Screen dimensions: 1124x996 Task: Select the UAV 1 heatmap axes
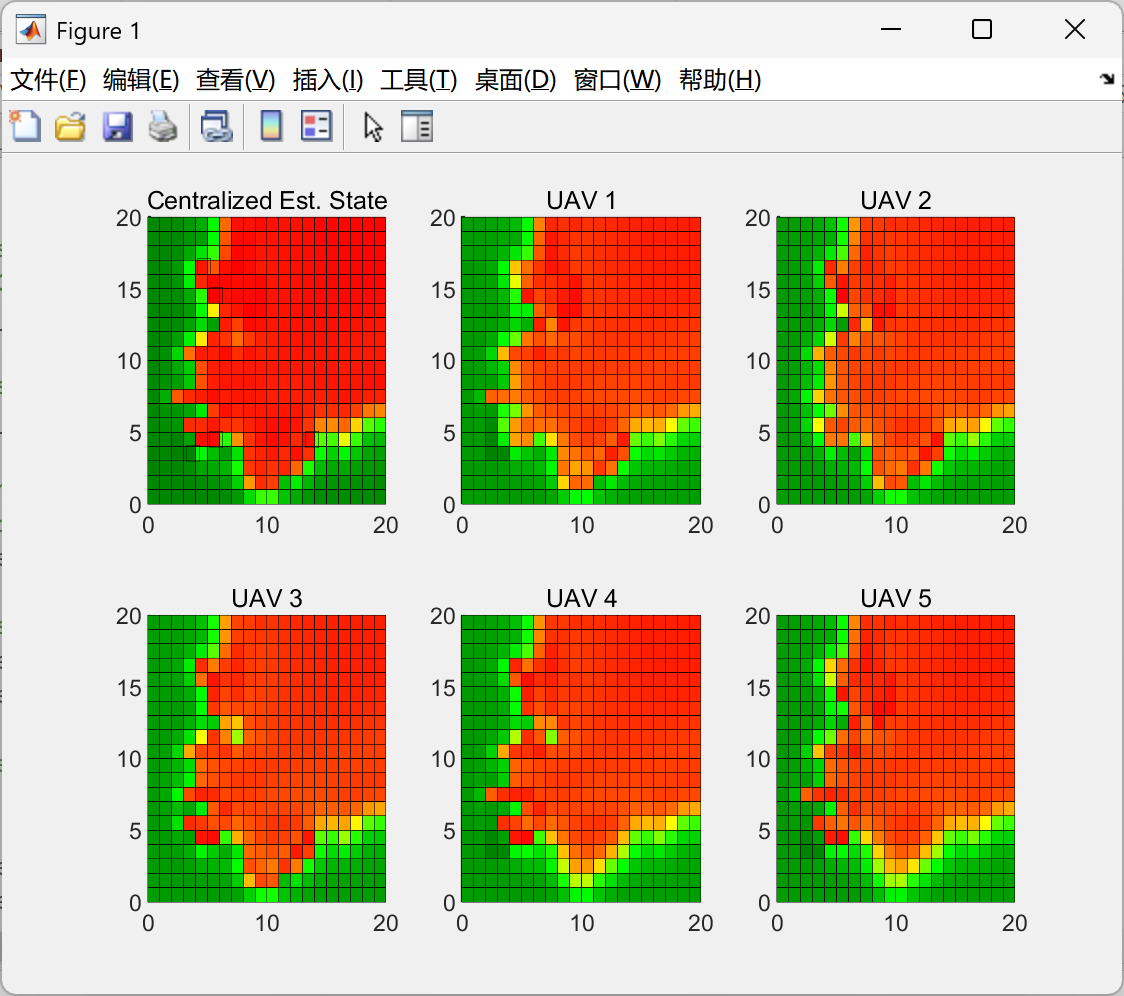pyautogui.click(x=581, y=361)
